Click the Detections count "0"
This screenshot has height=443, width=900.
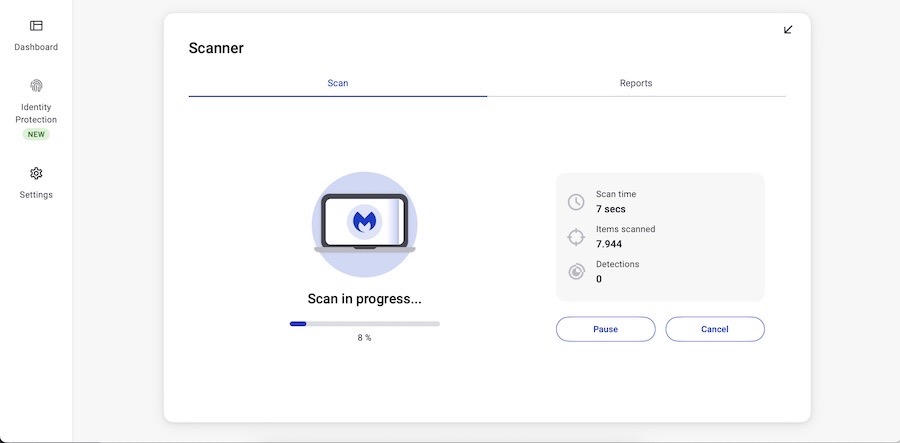point(599,279)
